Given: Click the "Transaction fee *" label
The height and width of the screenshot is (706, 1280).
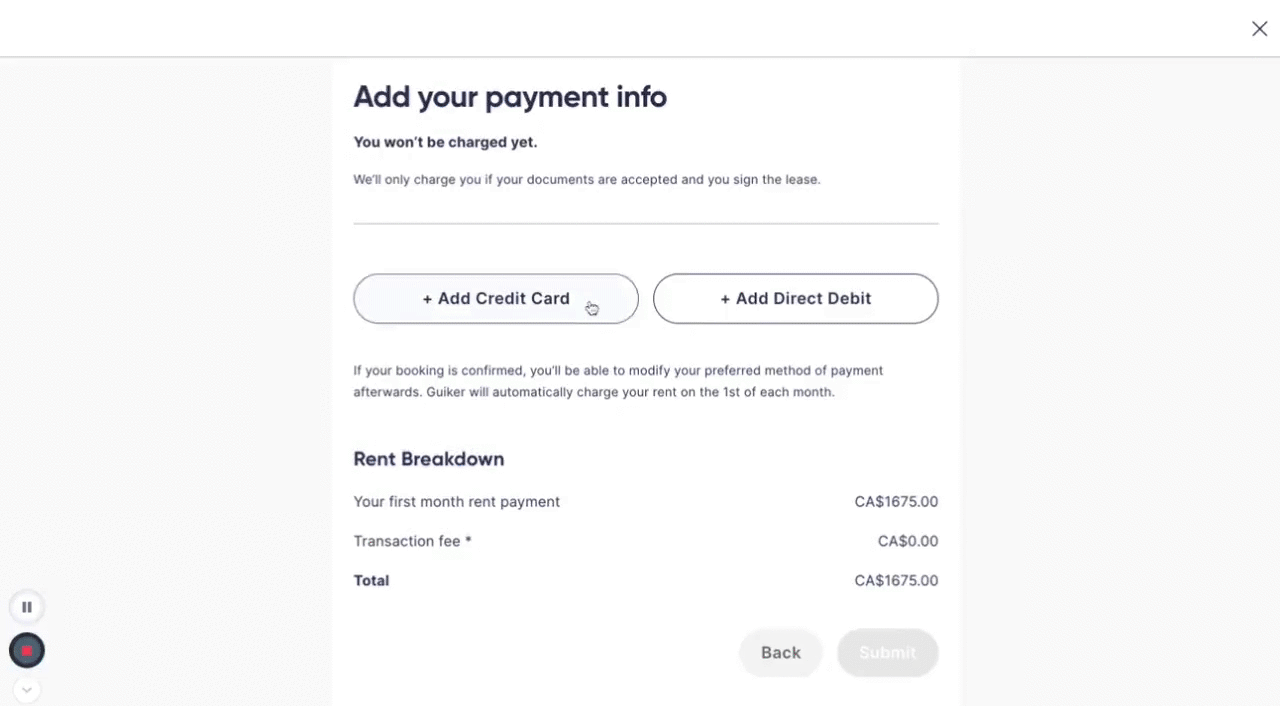Looking at the screenshot, I should [412, 541].
